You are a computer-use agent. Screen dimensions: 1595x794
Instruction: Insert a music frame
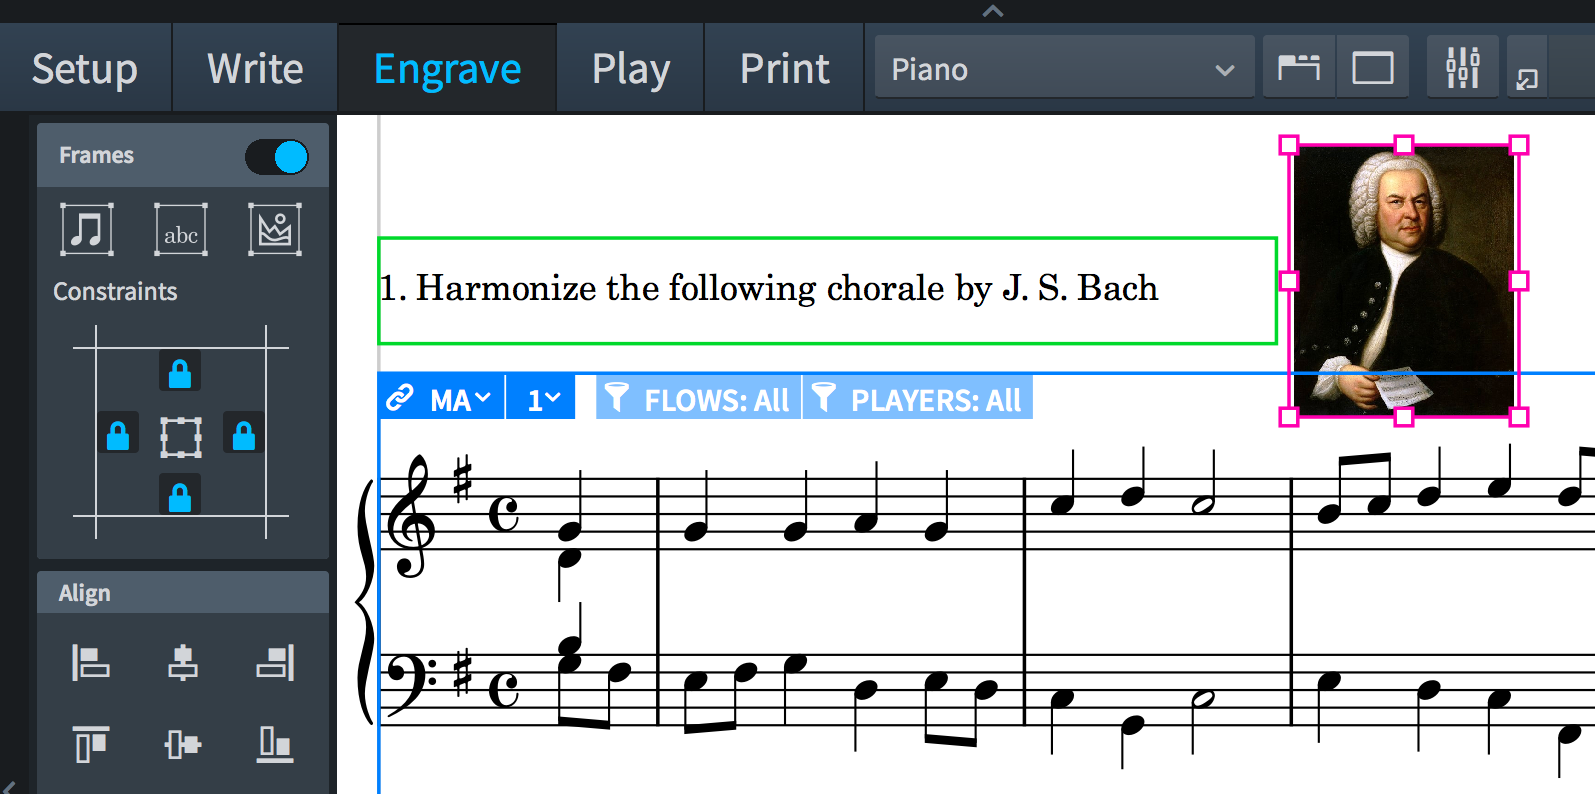pos(86,230)
